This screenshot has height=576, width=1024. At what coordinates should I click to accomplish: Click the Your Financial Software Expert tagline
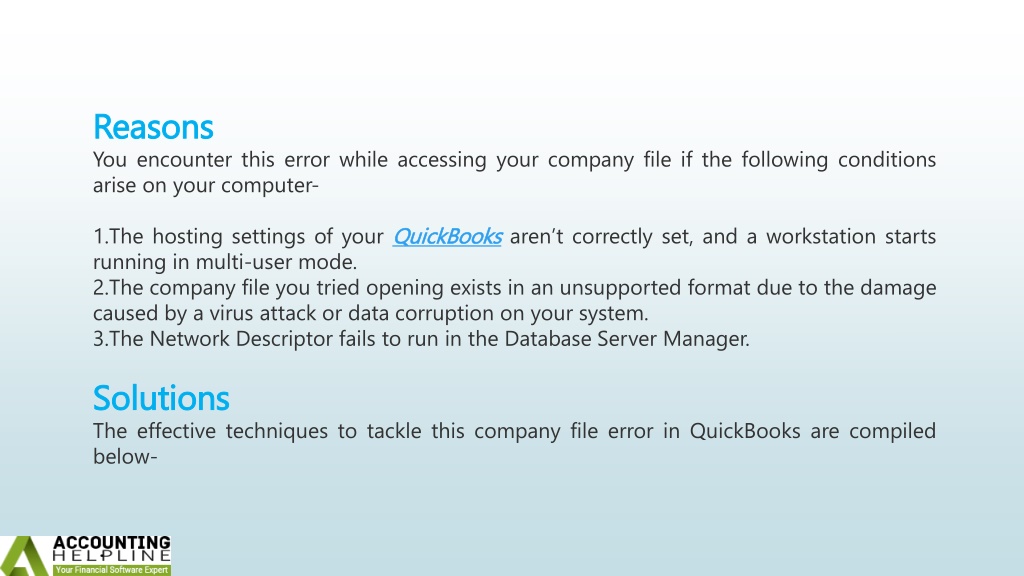(112, 569)
